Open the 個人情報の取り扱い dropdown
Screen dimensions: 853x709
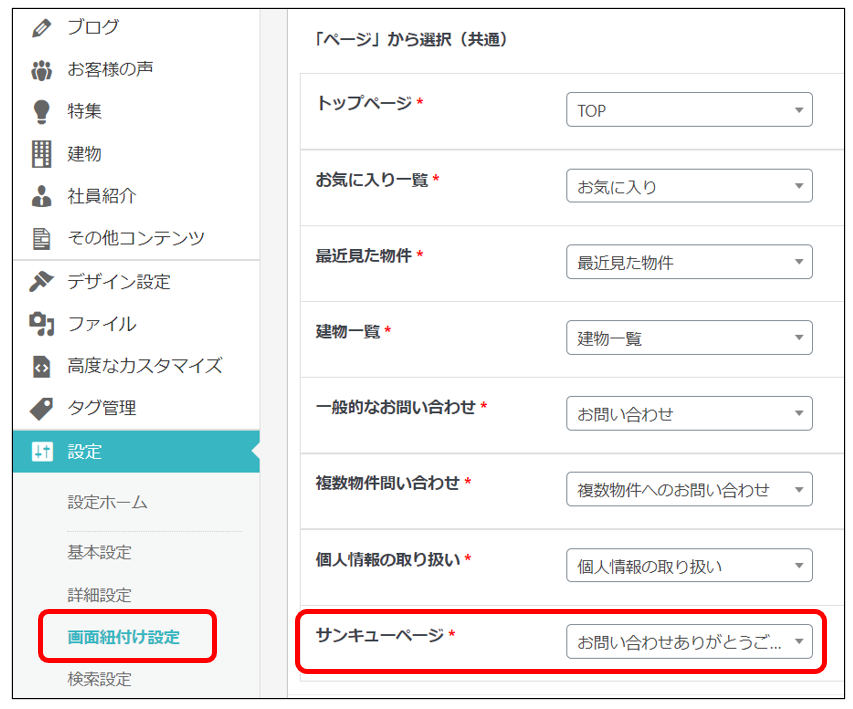click(689, 566)
